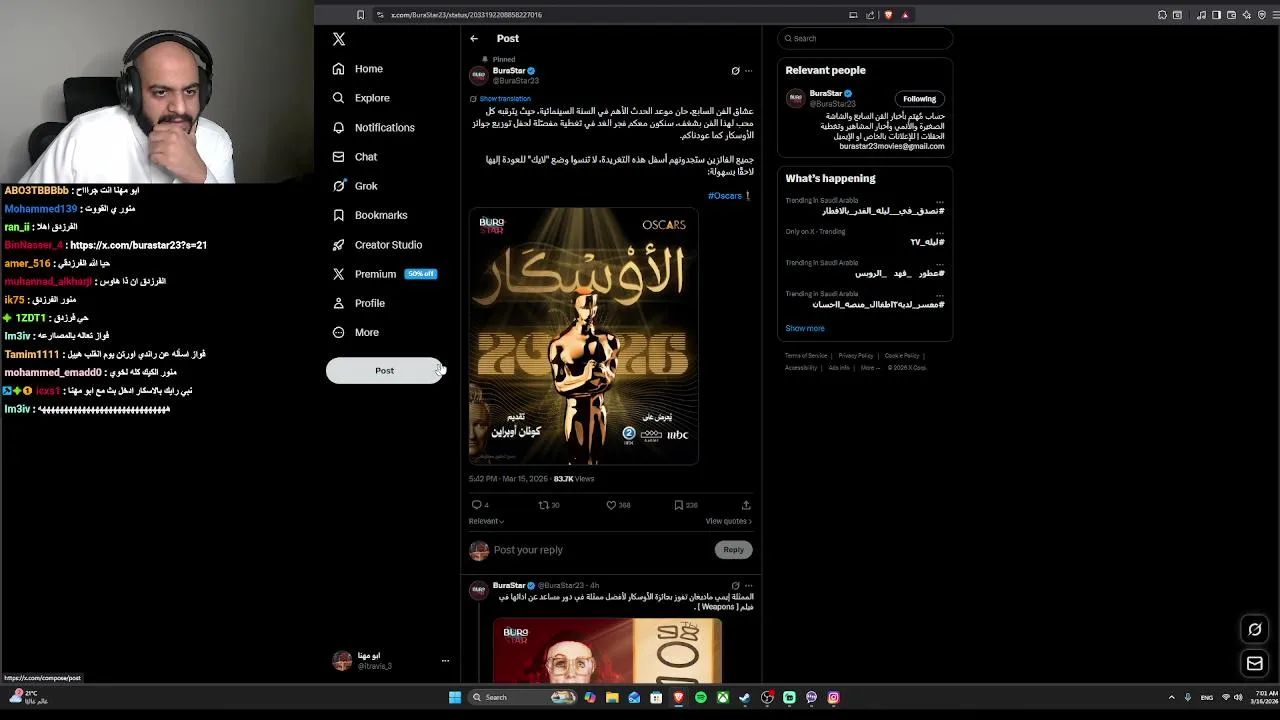Open three-dot menu on the pinned post

click(x=748, y=71)
